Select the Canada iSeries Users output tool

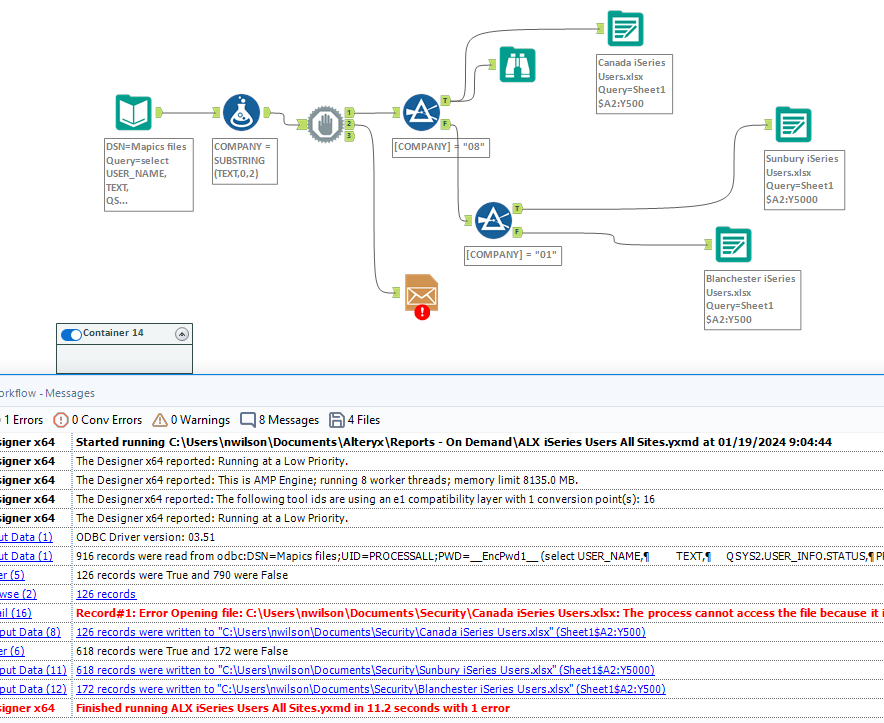coord(625,28)
